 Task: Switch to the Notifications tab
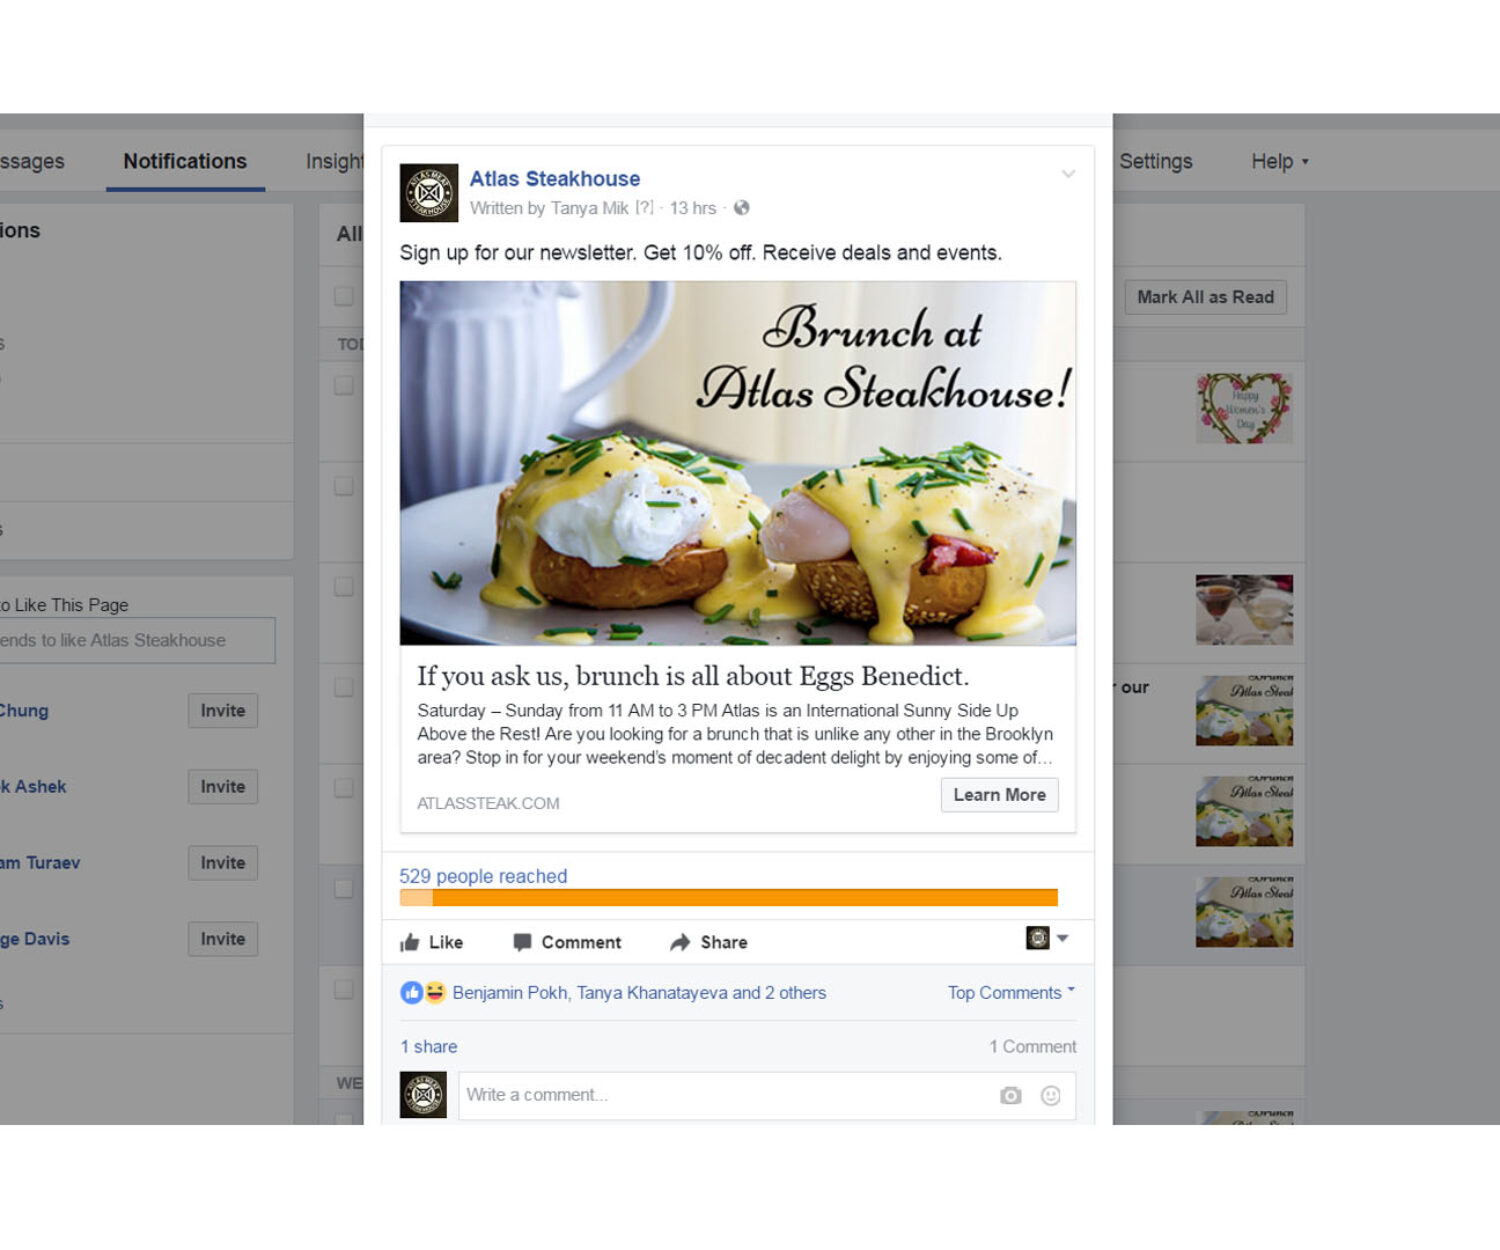click(x=185, y=161)
